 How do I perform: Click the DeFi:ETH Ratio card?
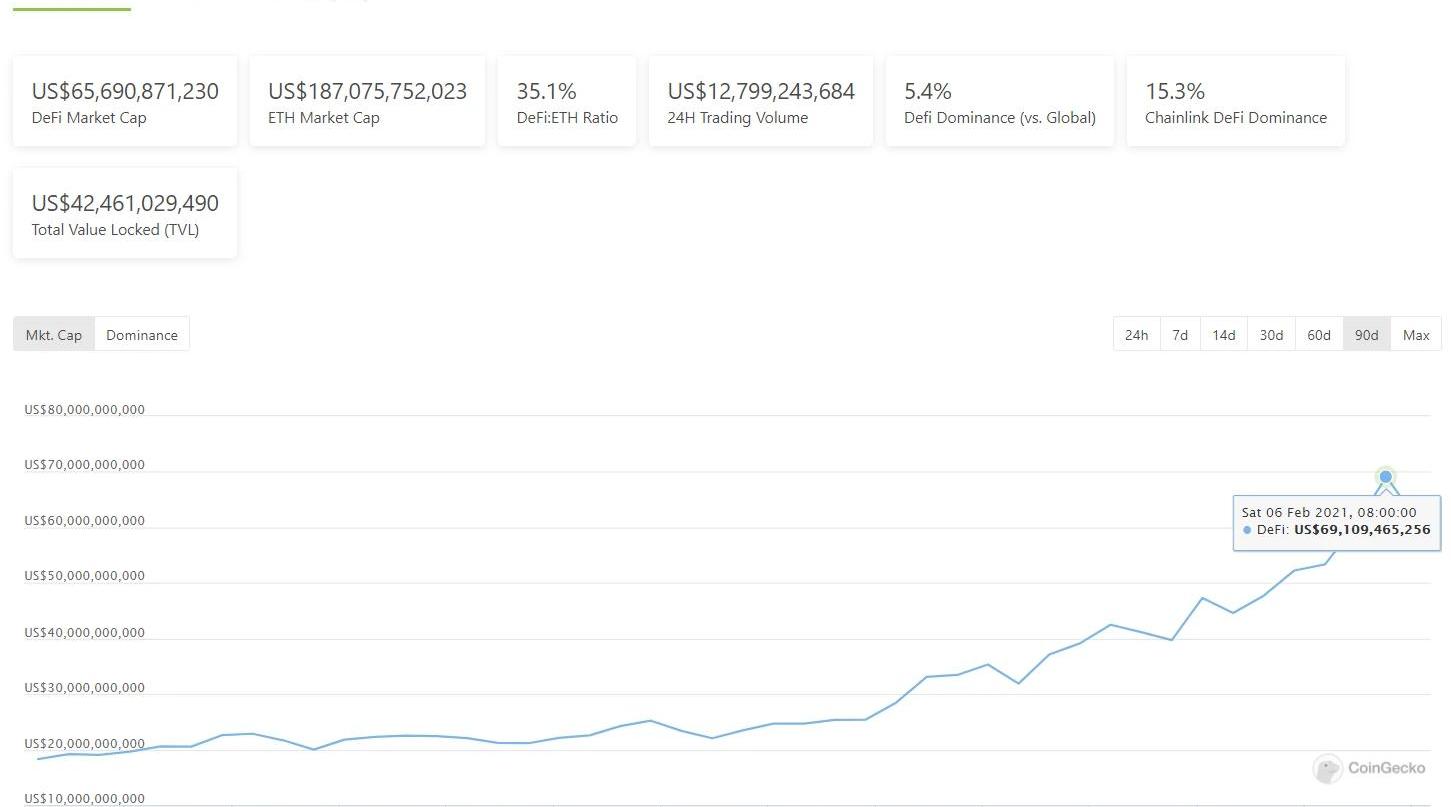pyautogui.click(x=567, y=102)
